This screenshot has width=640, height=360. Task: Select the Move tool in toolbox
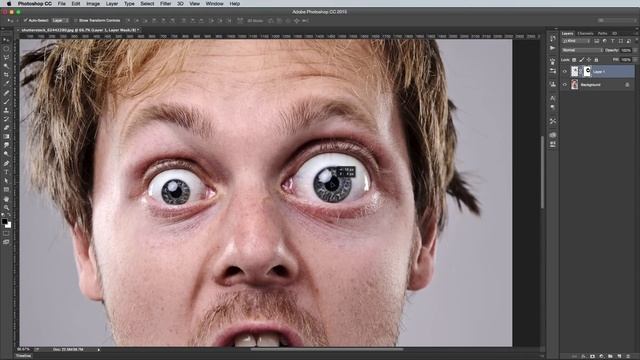(x=6, y=40)
